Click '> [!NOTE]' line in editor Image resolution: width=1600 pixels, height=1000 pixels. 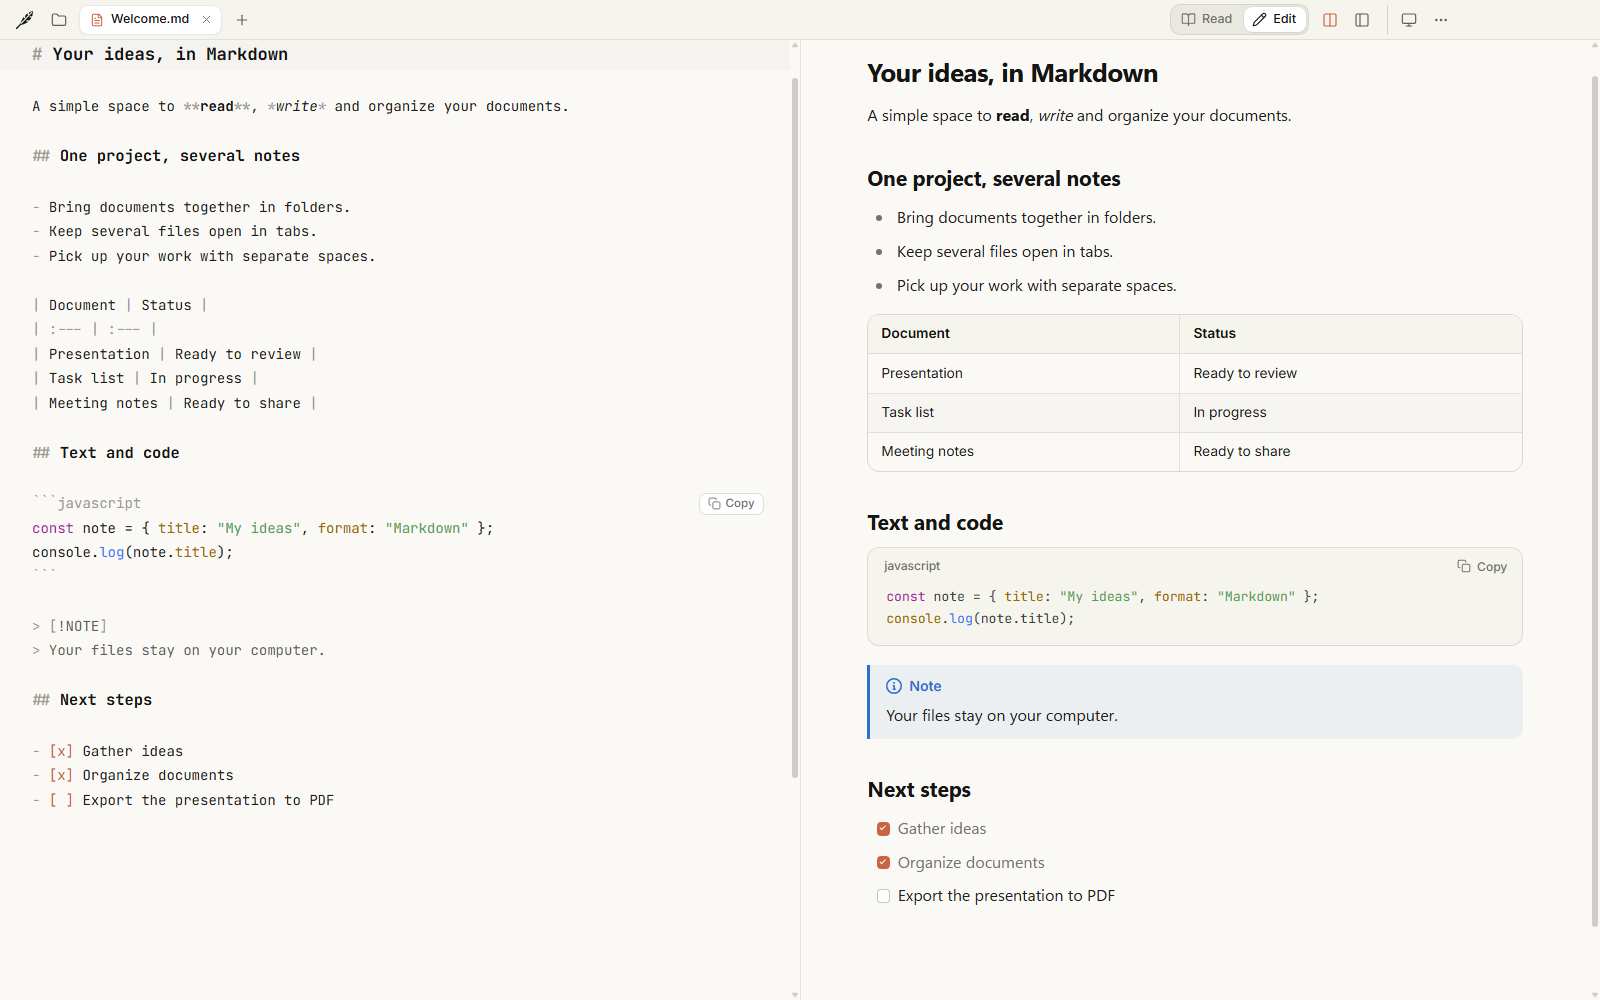69,626
